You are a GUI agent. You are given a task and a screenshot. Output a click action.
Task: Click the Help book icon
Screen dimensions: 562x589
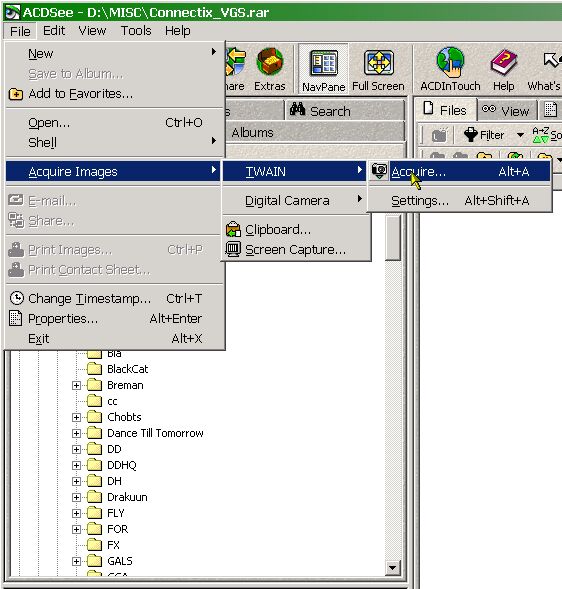503,63
